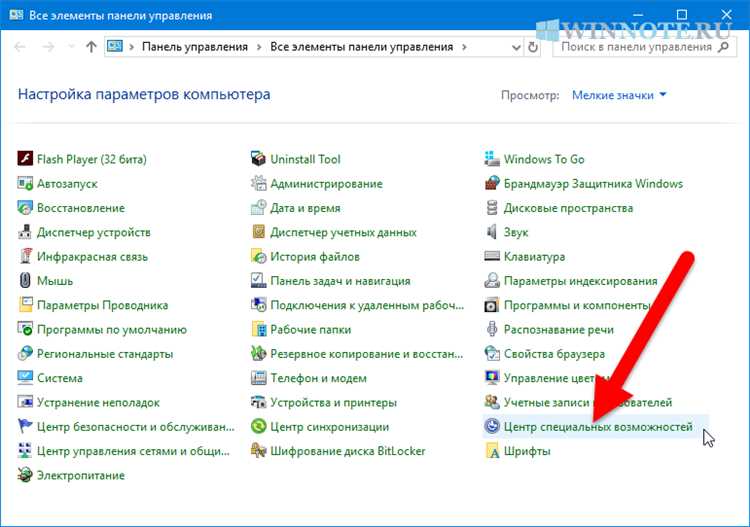Open Резервное копирование и восстановление link
Image resolution: width=750 pixels, height=527 pixels.
(367, 353)
